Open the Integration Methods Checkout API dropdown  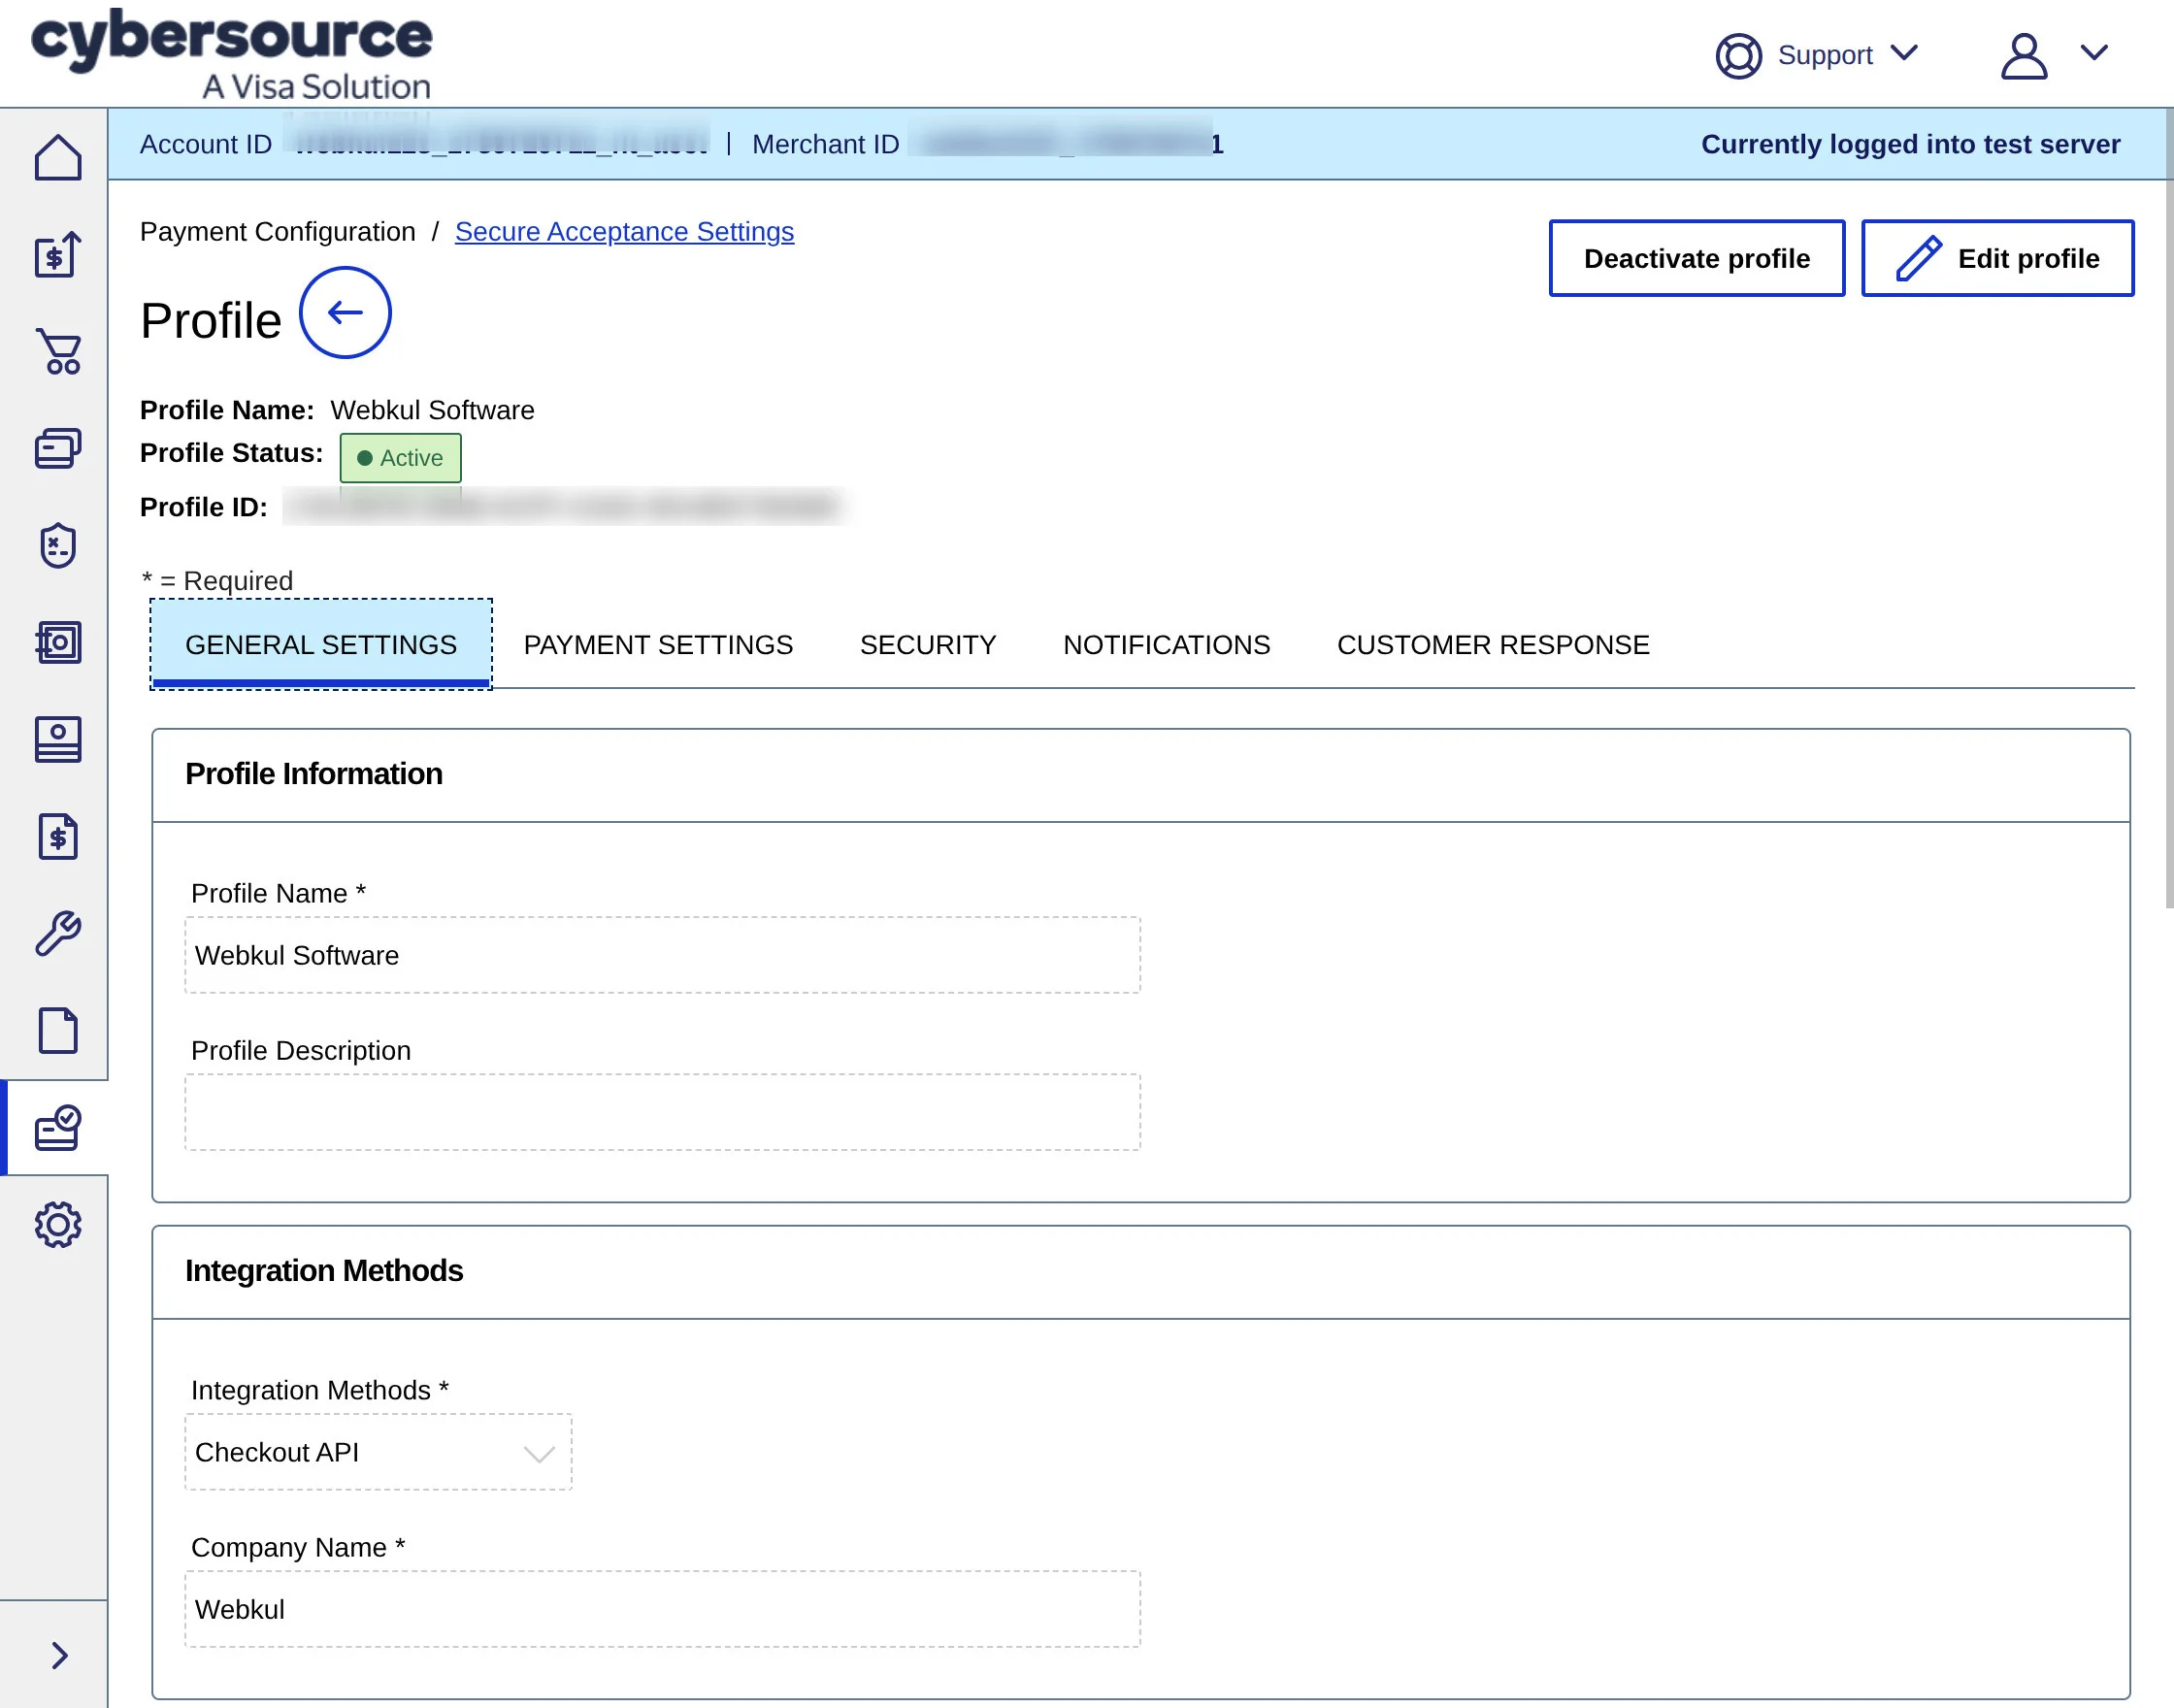(378, 1452)
